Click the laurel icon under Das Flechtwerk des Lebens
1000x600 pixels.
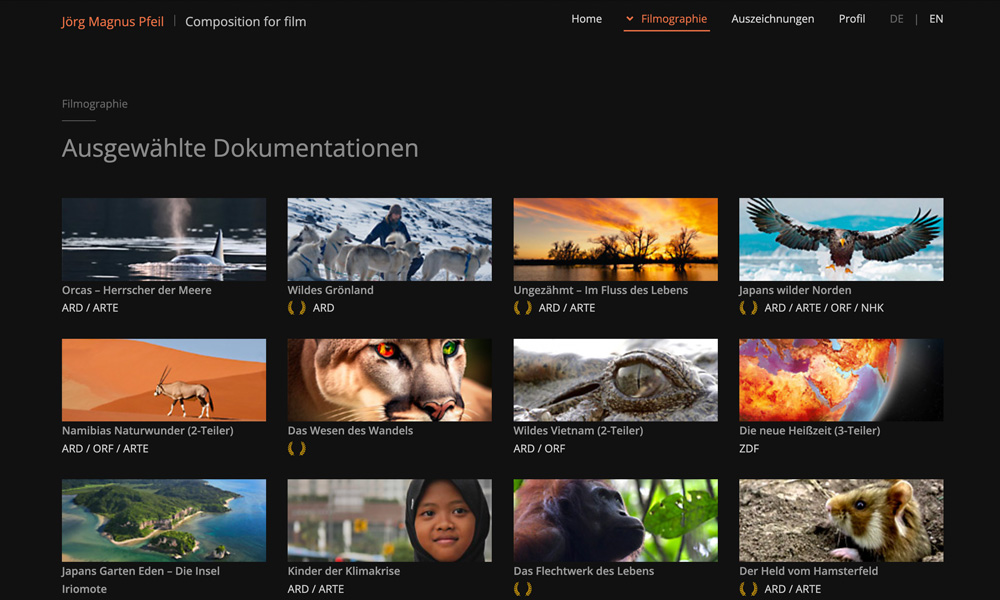click(522, 589)
